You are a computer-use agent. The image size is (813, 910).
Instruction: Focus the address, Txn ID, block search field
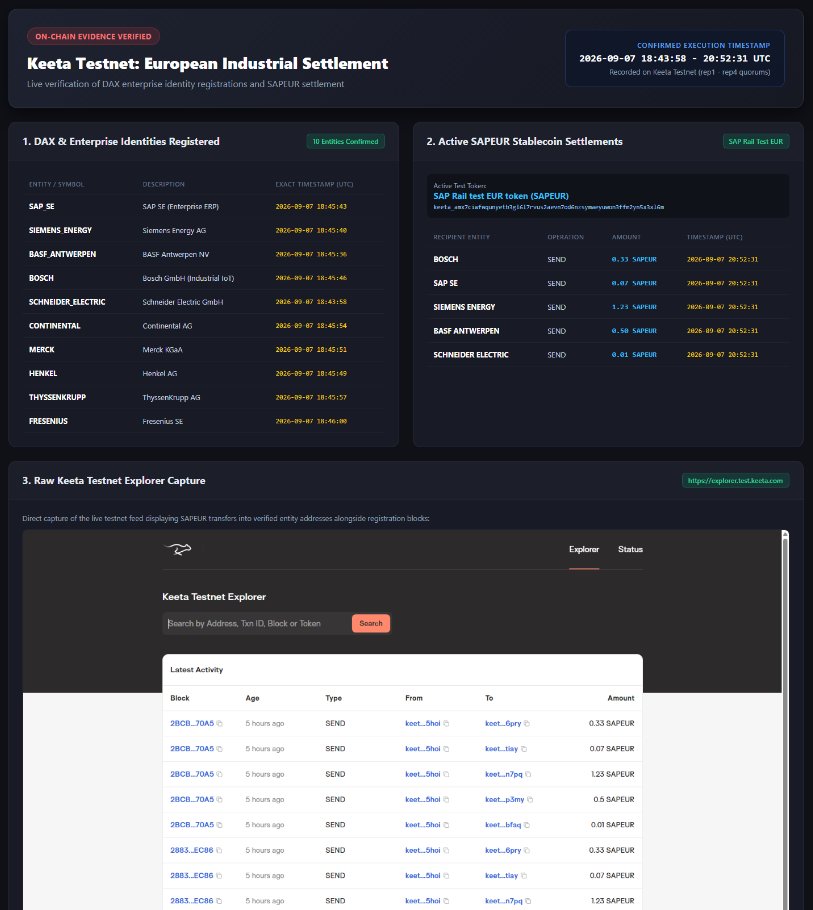click(x=257, y=623)
